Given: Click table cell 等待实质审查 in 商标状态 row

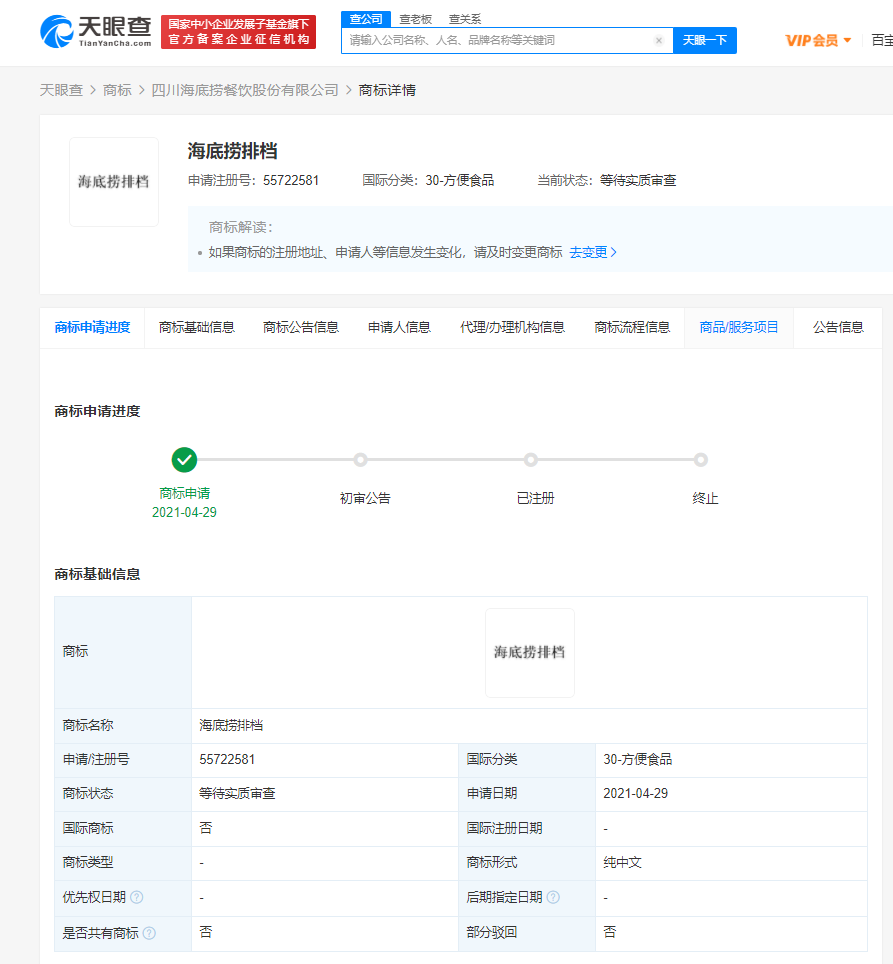Looking at the screenshot, I should [237, 794].
